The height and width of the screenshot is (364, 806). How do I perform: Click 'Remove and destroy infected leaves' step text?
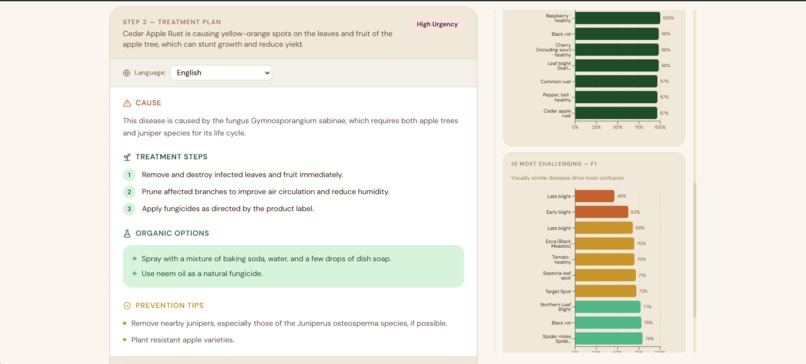[x=242, y=175]
